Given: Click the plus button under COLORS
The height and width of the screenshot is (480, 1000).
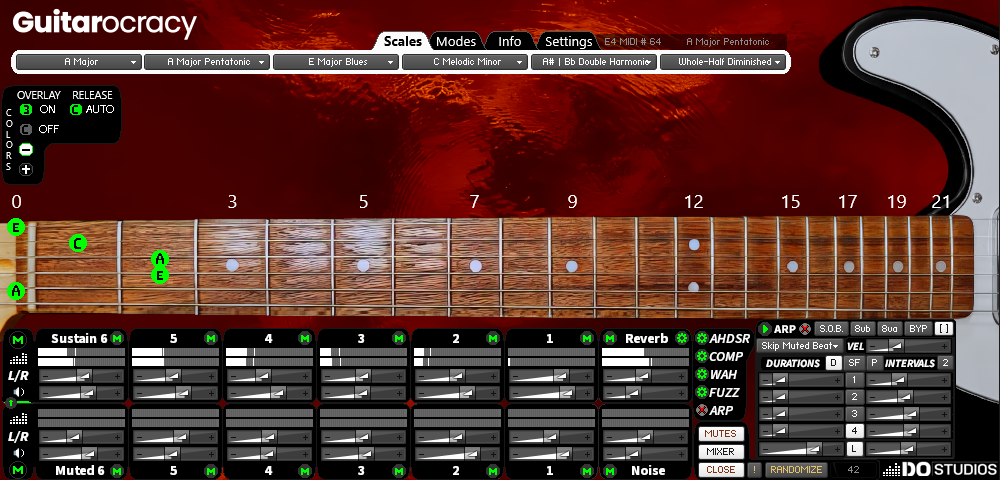Looking at the screenshot, I should tap(26, 170).
